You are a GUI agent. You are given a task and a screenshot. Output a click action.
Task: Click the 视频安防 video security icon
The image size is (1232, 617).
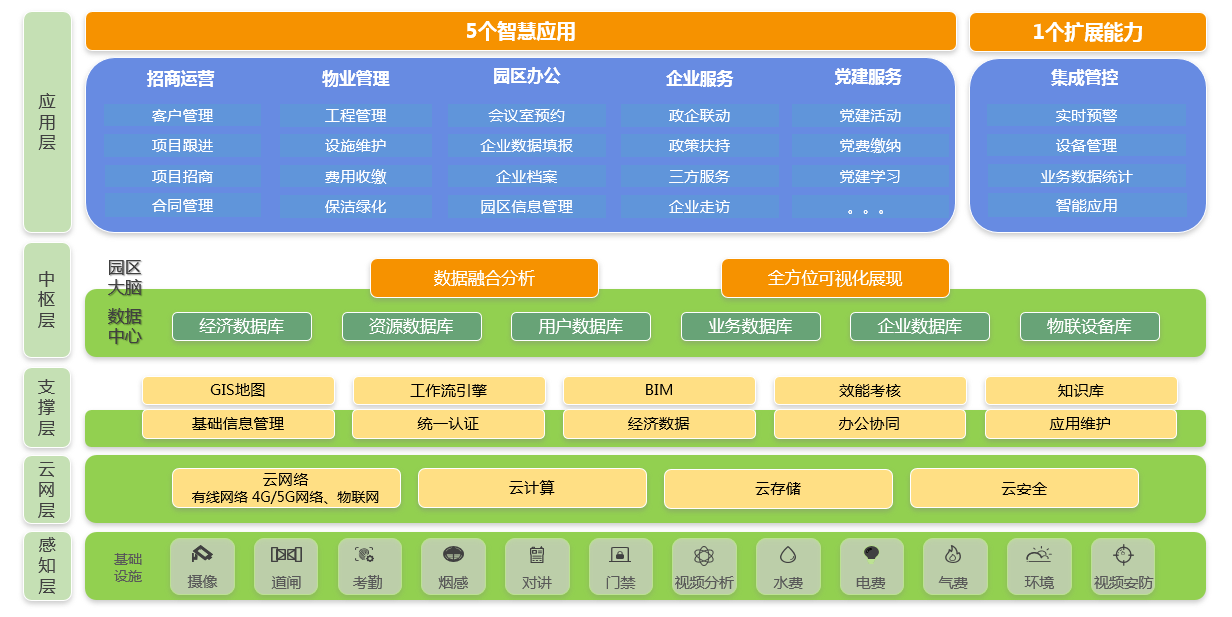(1123, 567)
